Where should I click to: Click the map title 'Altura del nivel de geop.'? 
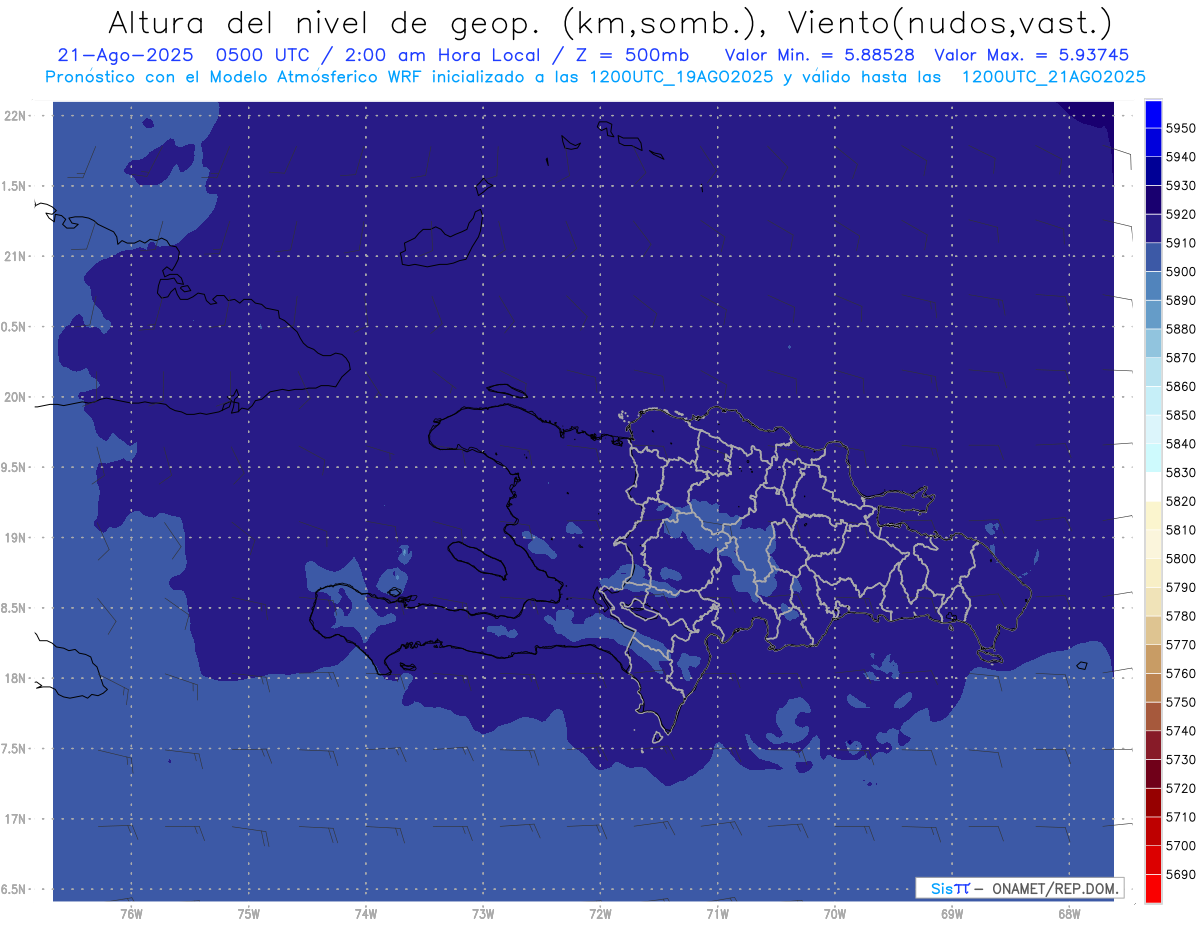[323, 22]
